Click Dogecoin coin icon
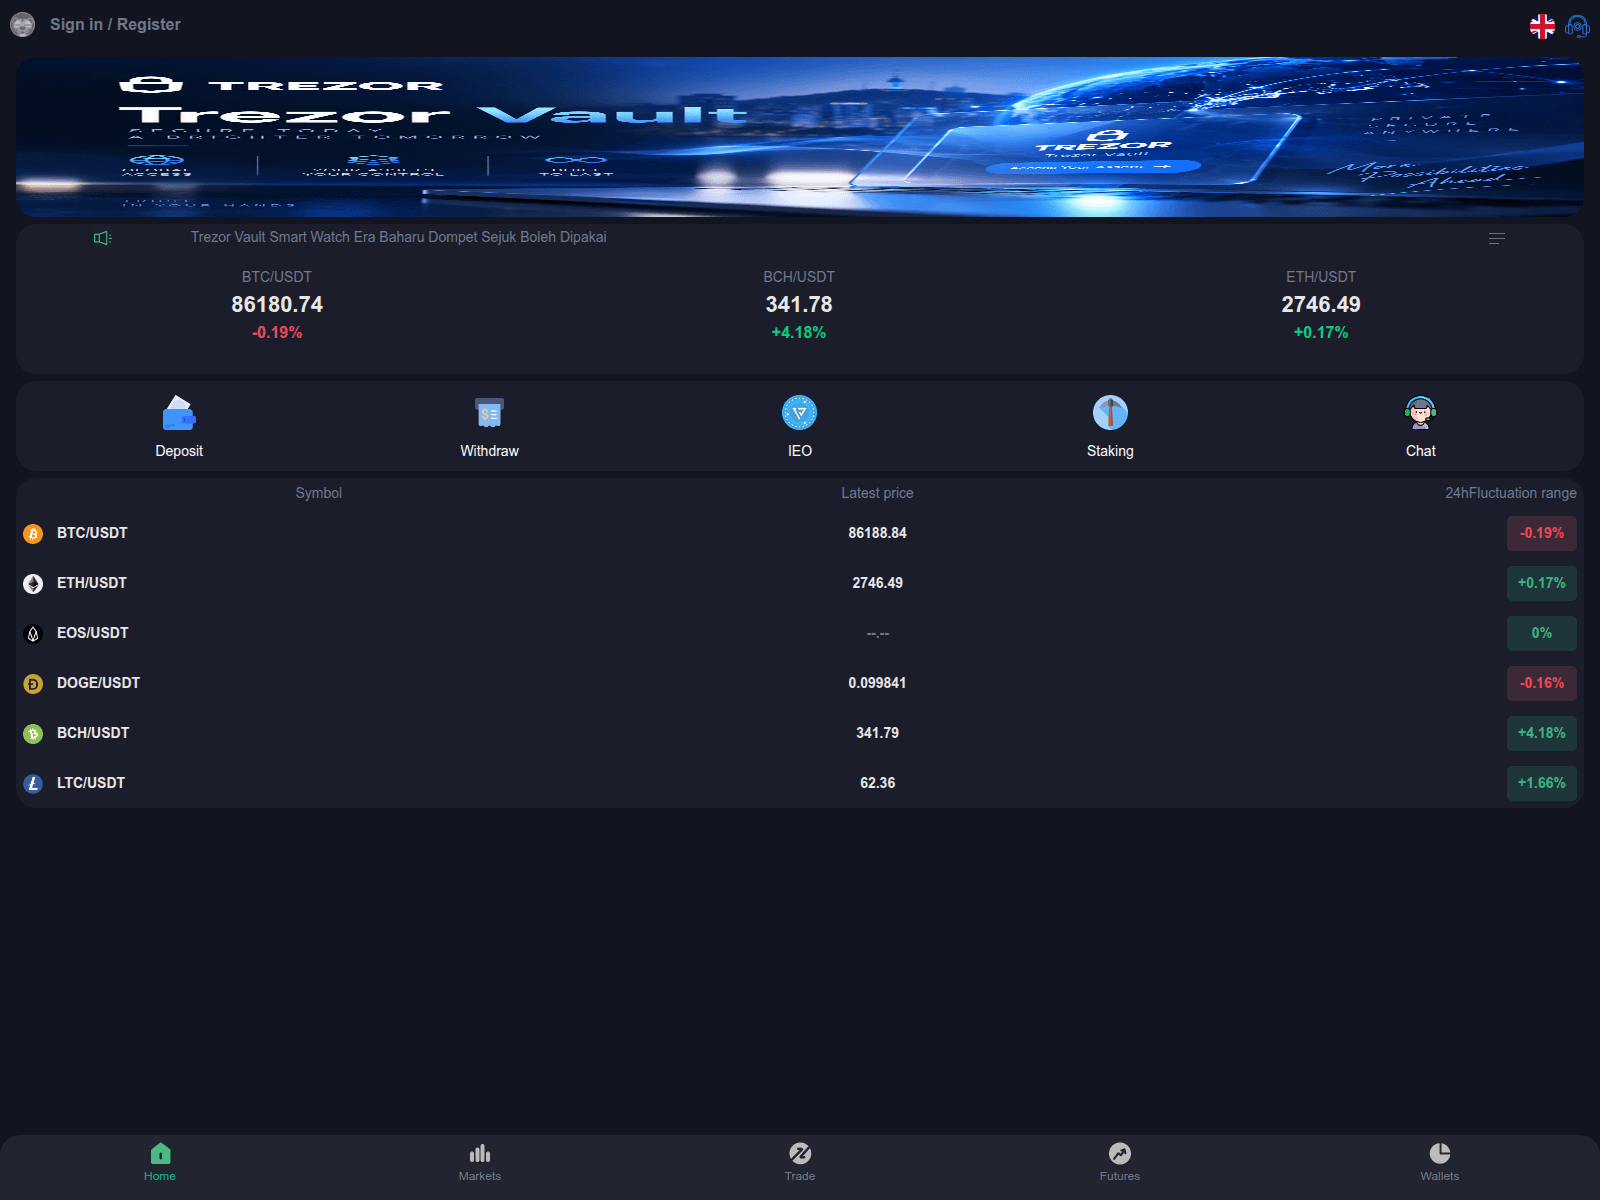Screen dimensions: 1600x1200 pyautogui.click(x=33, y=684)
